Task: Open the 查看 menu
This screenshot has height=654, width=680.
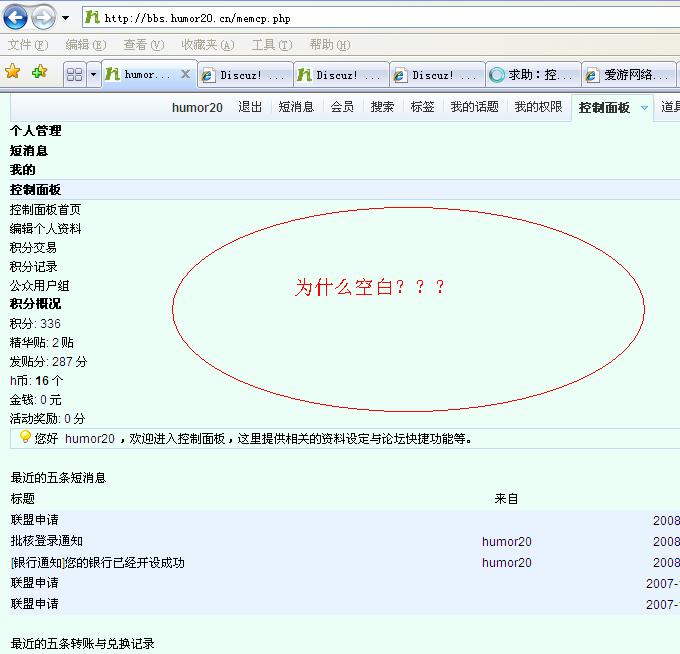Action: 144,45
